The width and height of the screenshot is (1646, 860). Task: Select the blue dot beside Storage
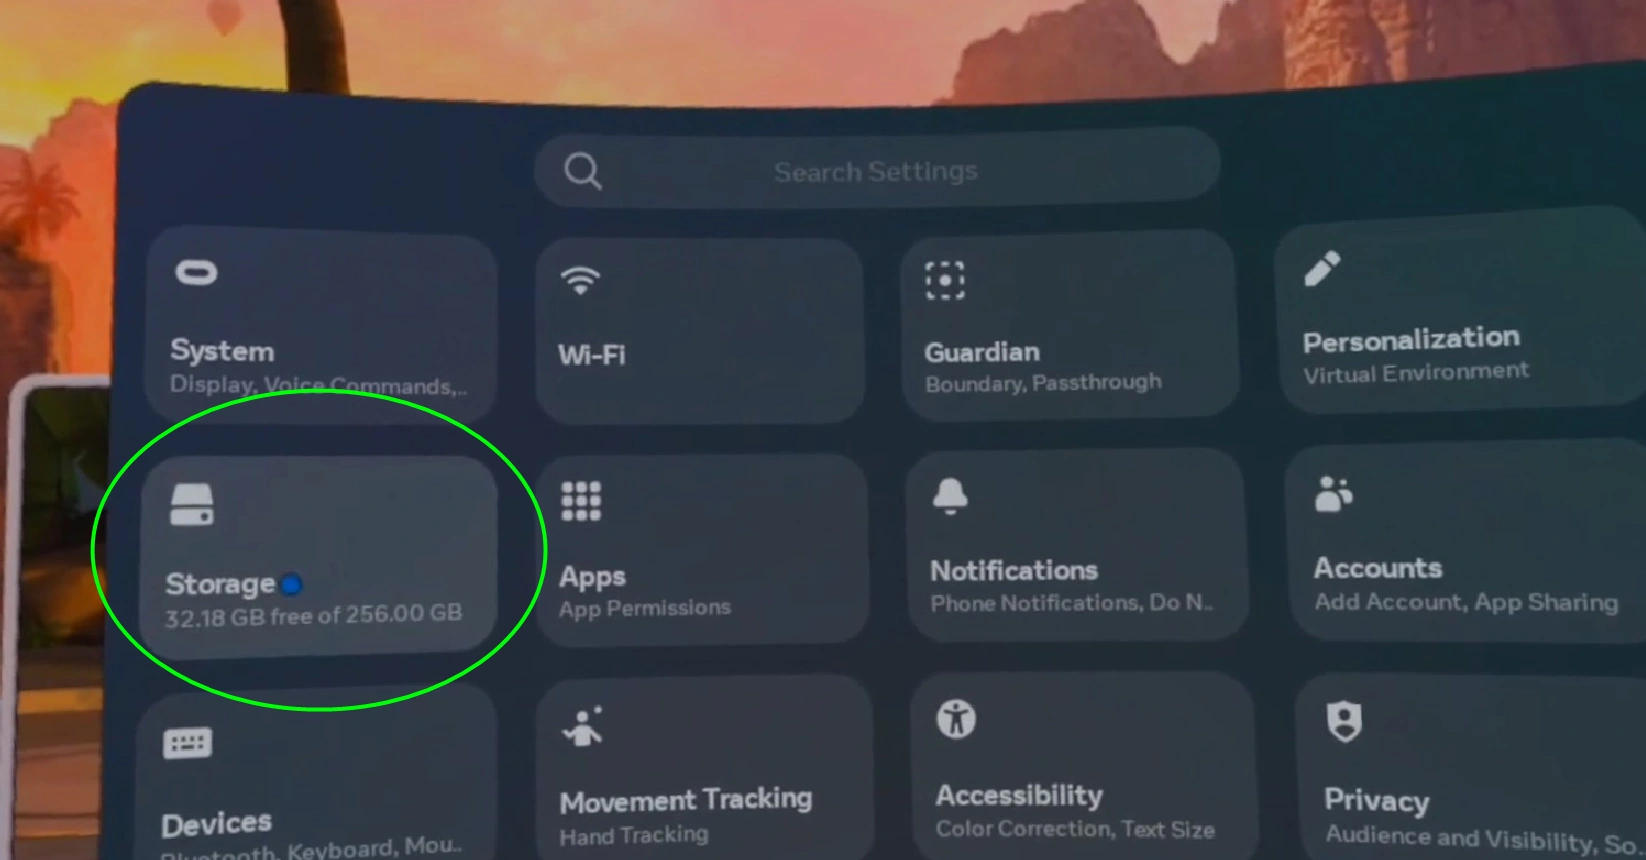point(291,584)
